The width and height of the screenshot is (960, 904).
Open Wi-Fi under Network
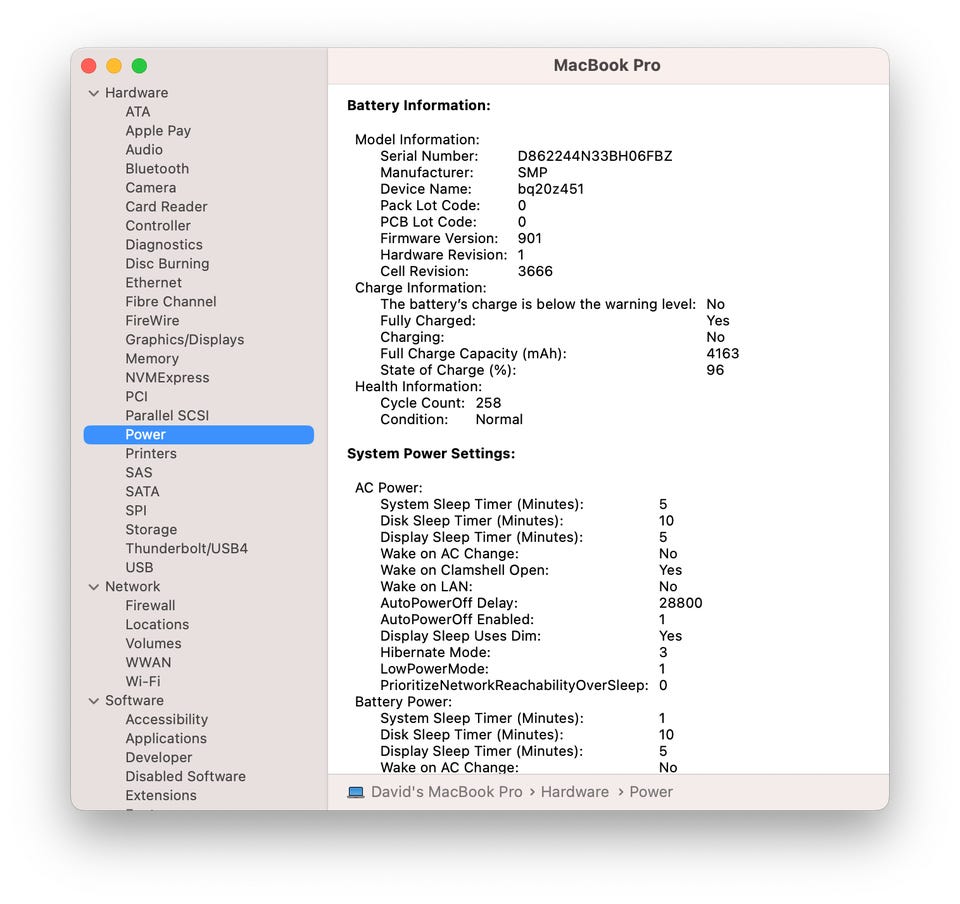[x=143, y=681]
